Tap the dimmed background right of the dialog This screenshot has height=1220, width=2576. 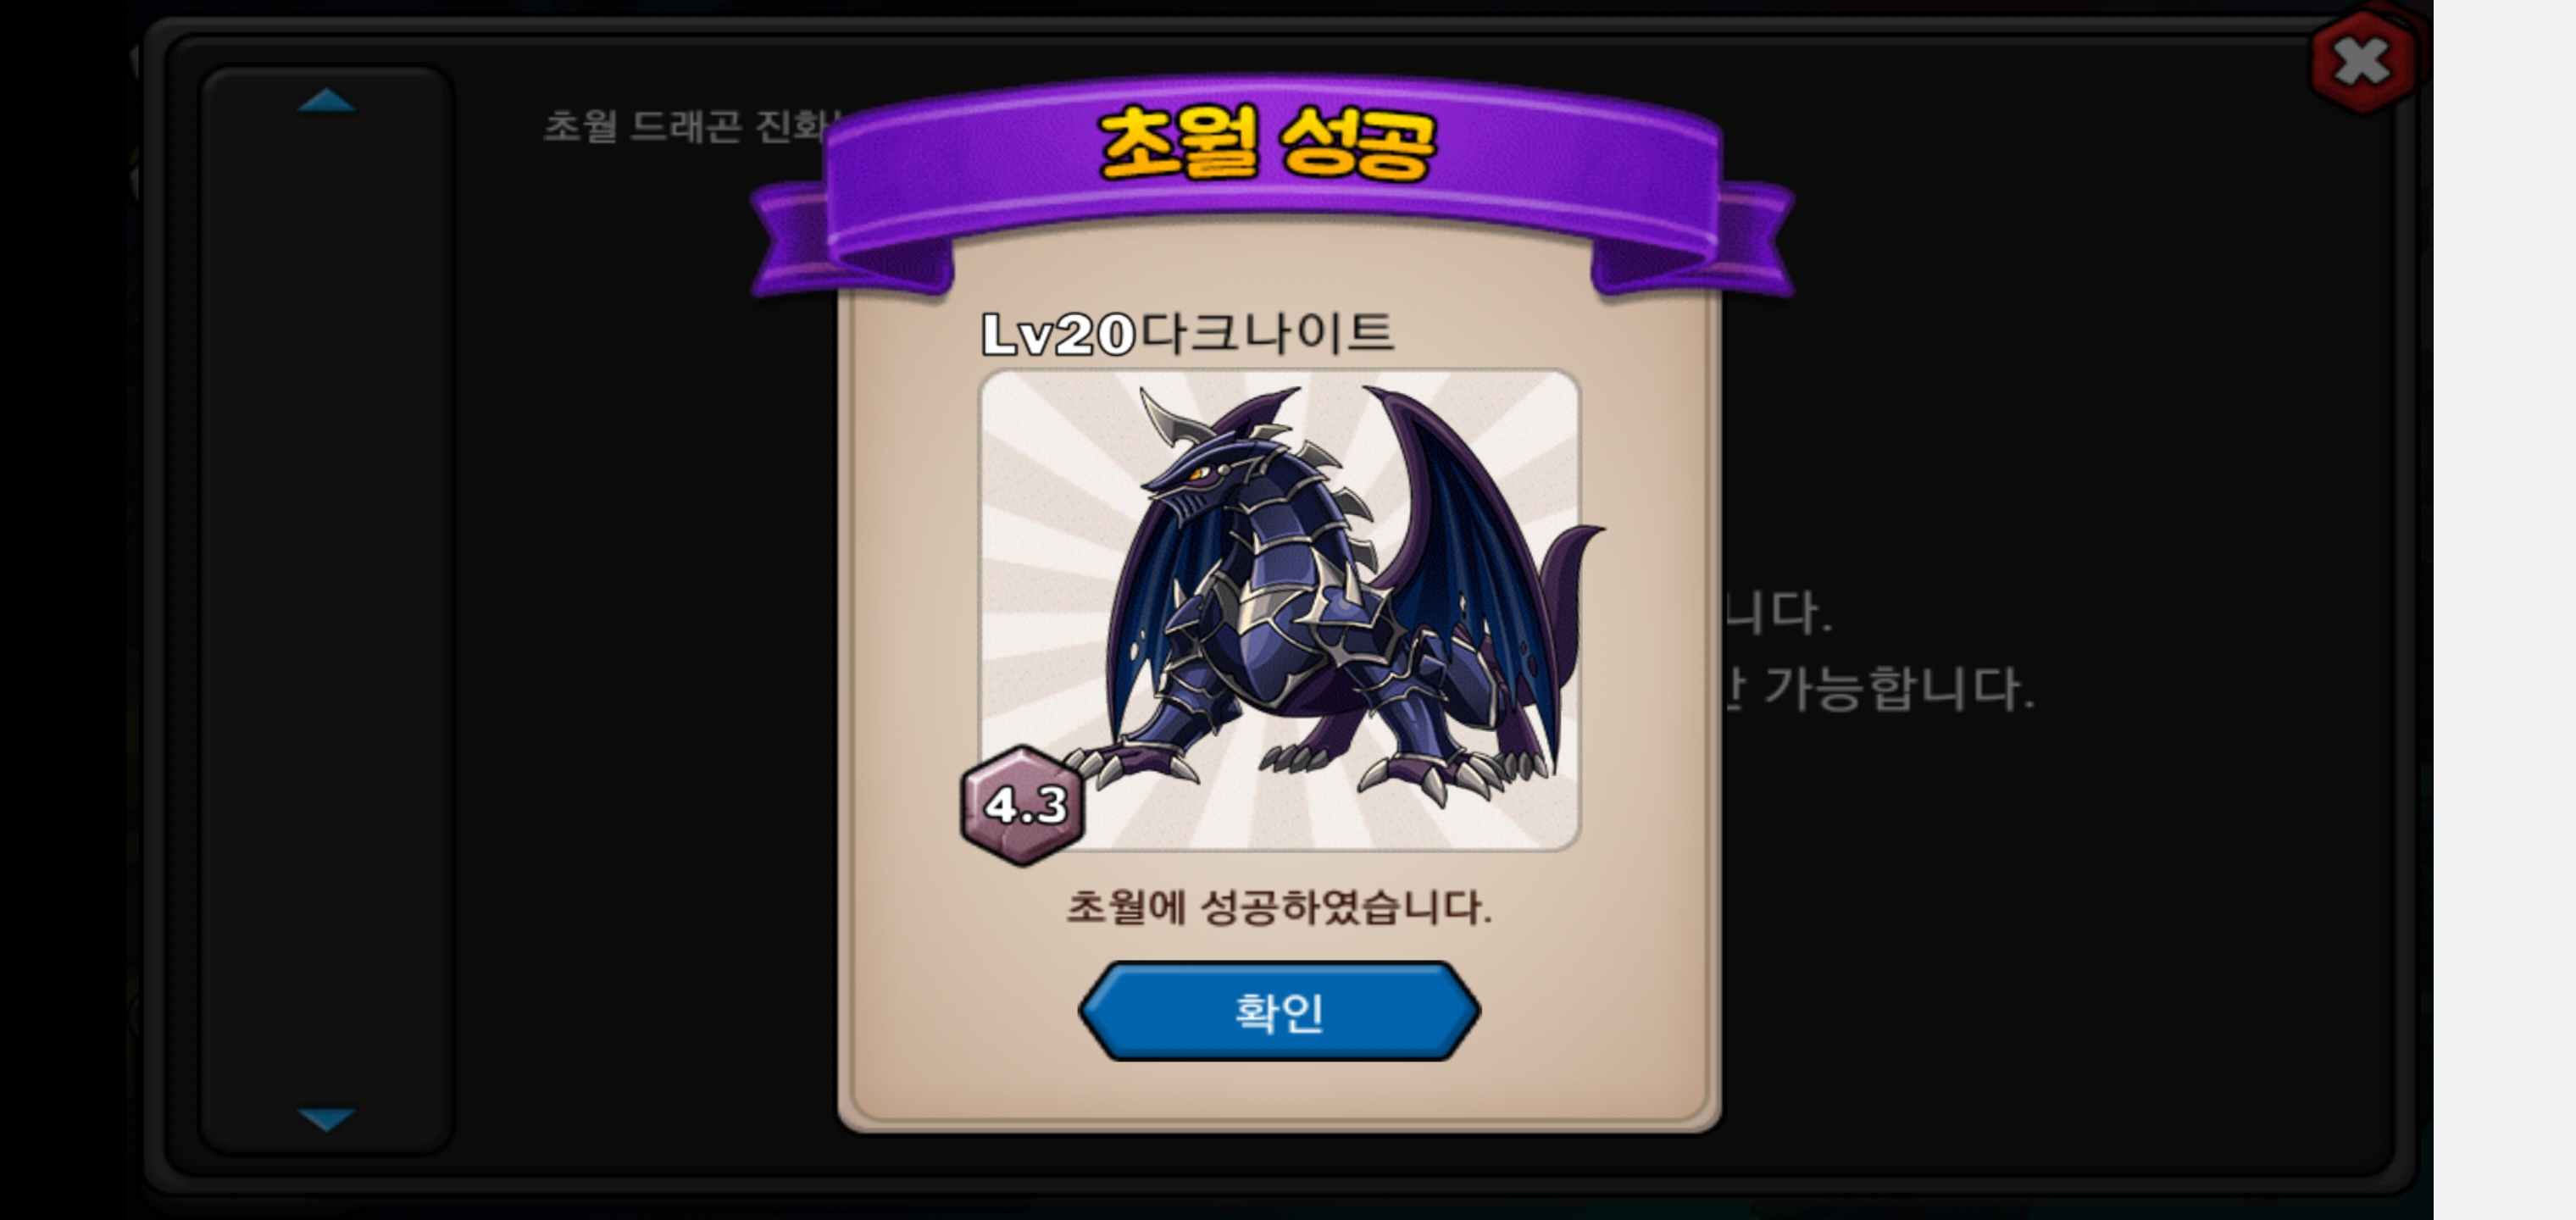[x=2050, y=900]
